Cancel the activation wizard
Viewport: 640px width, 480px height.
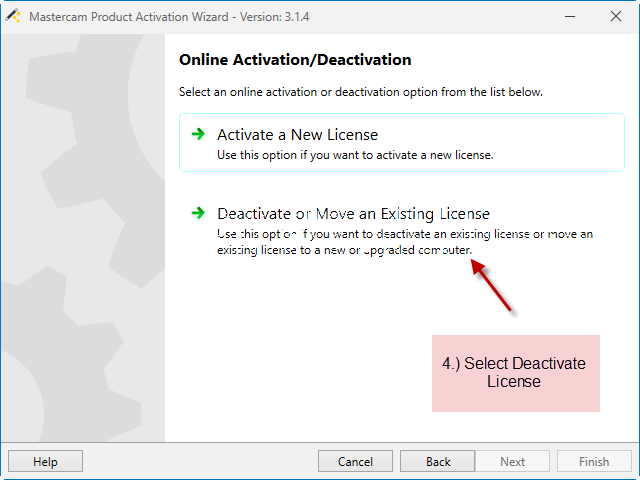[x=355, y=461]
